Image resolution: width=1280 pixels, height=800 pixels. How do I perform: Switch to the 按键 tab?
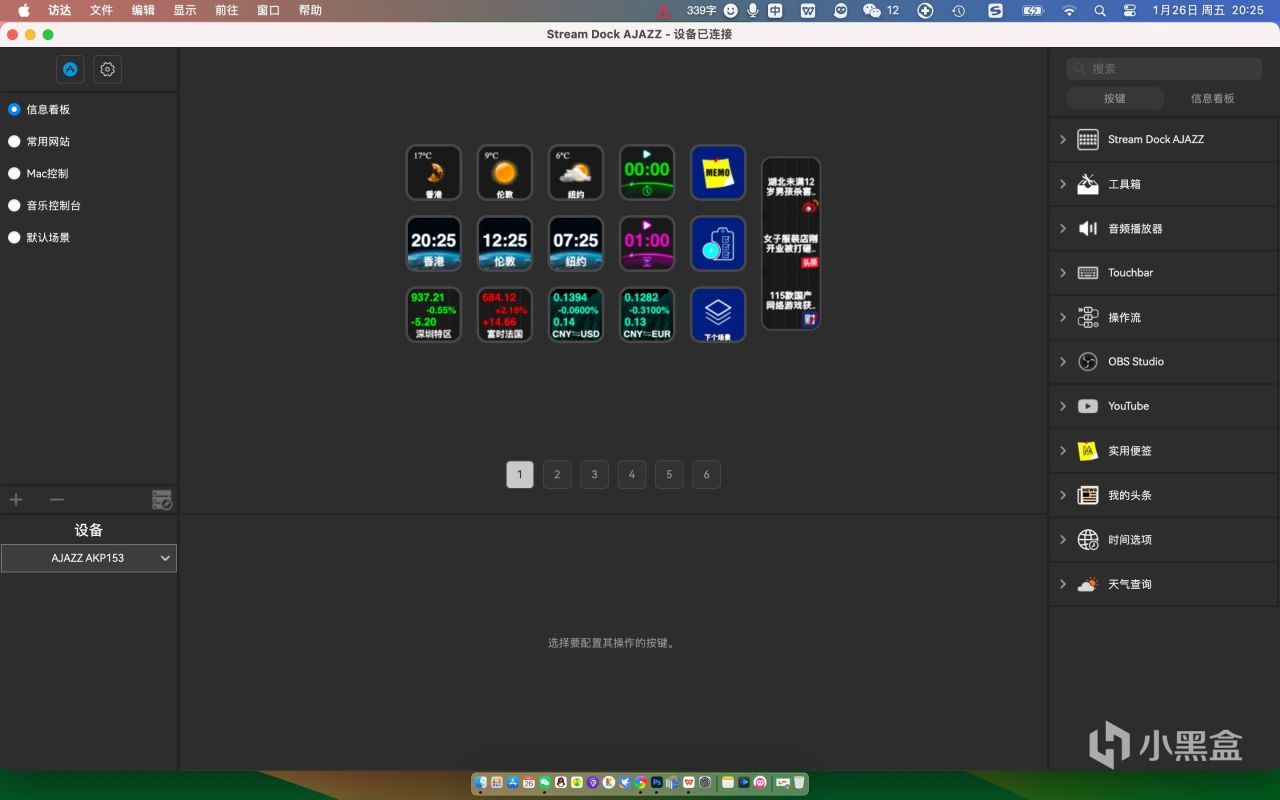1115,98
